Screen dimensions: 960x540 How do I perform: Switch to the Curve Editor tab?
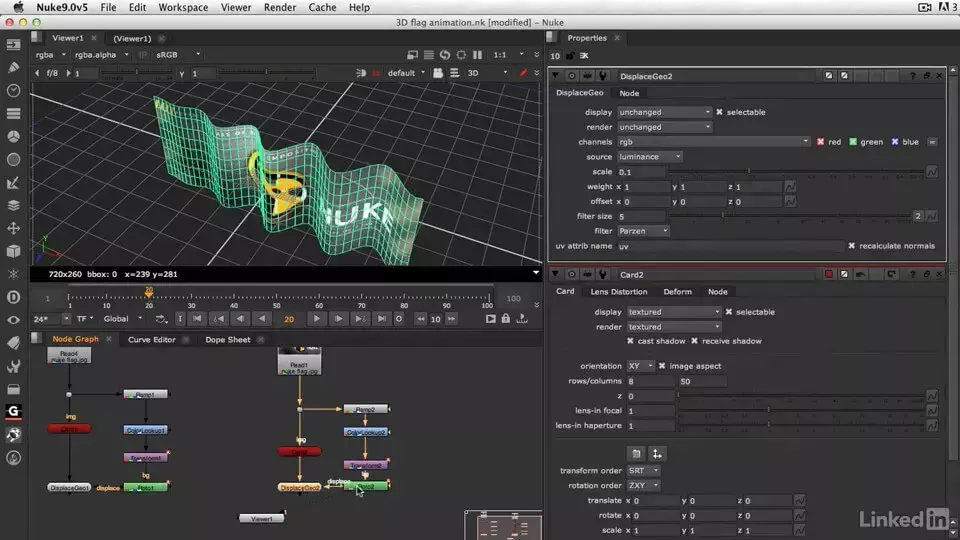(152, 340)
